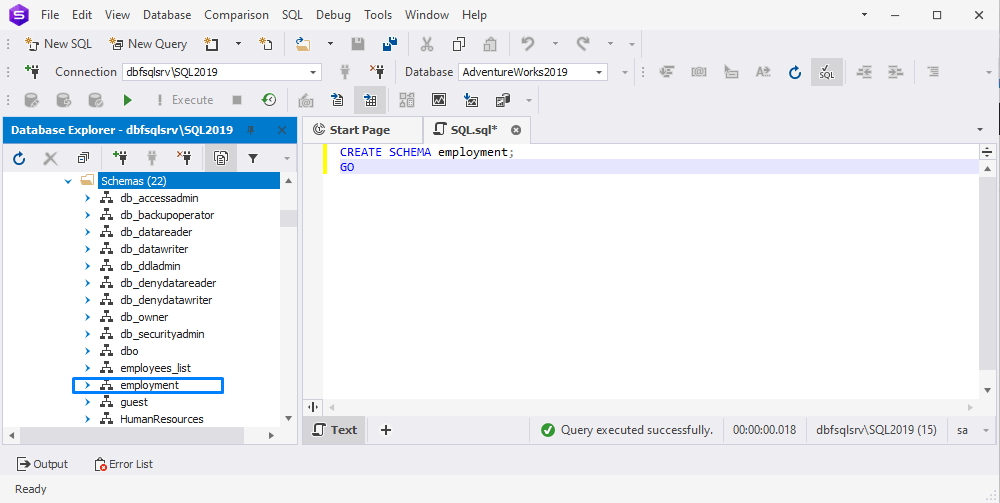This screenshot has height=503, width=1000.
Task: Expand the employment schema node
Action: point(88,385)
